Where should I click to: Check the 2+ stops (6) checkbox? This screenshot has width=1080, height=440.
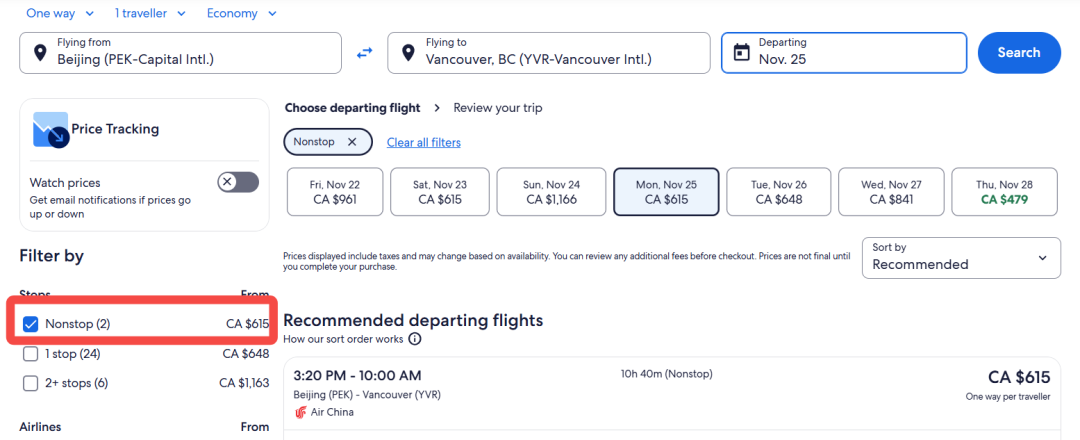click(30, 383)
